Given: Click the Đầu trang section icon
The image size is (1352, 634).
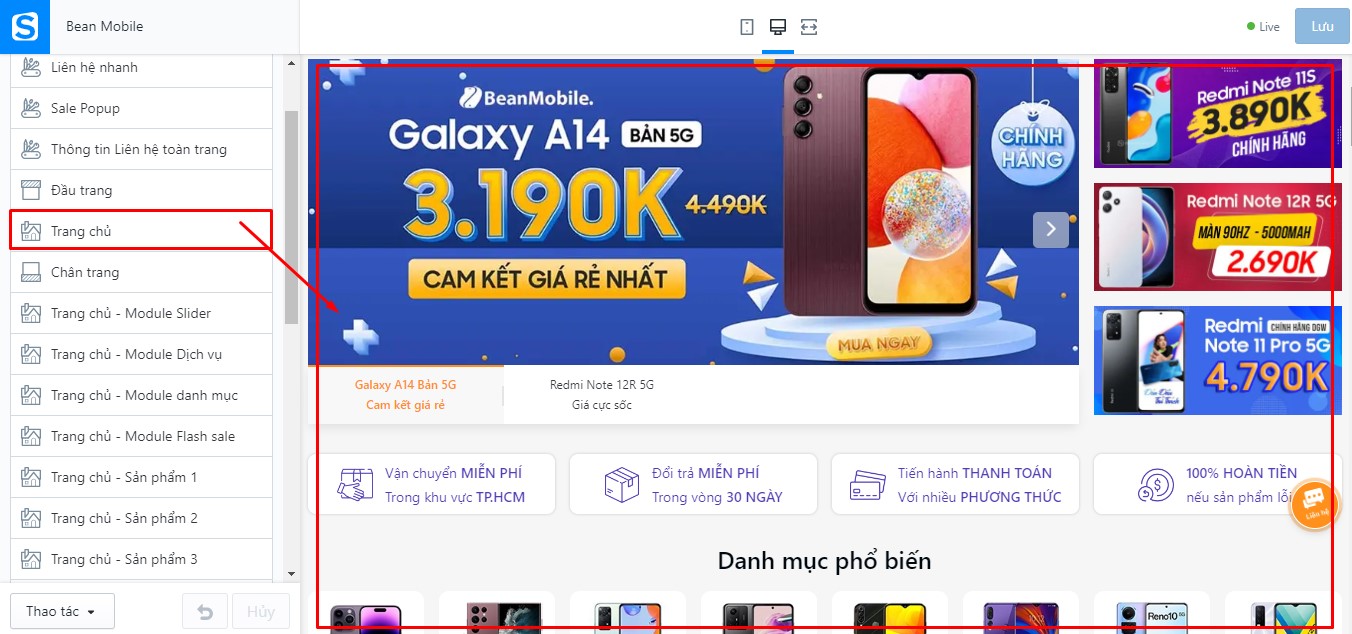Looking at the screenshot, I should point(30,190).
